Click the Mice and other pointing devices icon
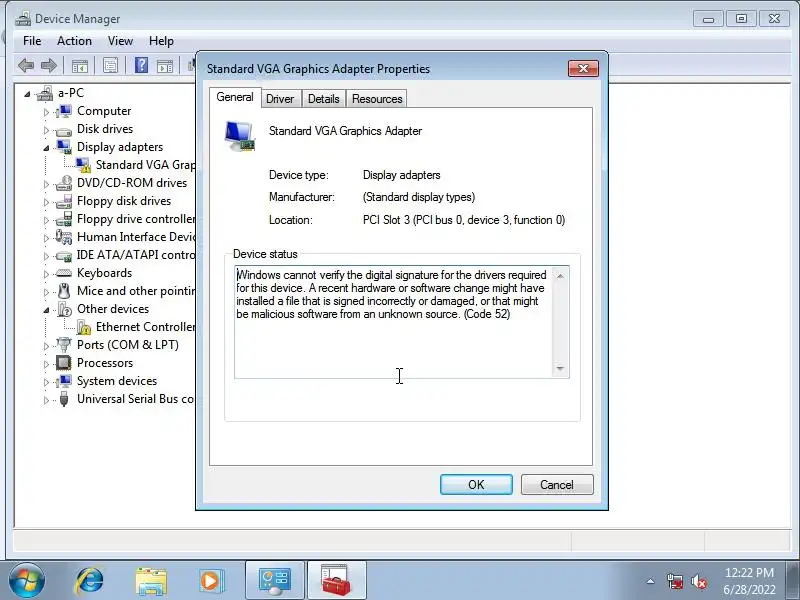The image size is (800, 600). 64,291
